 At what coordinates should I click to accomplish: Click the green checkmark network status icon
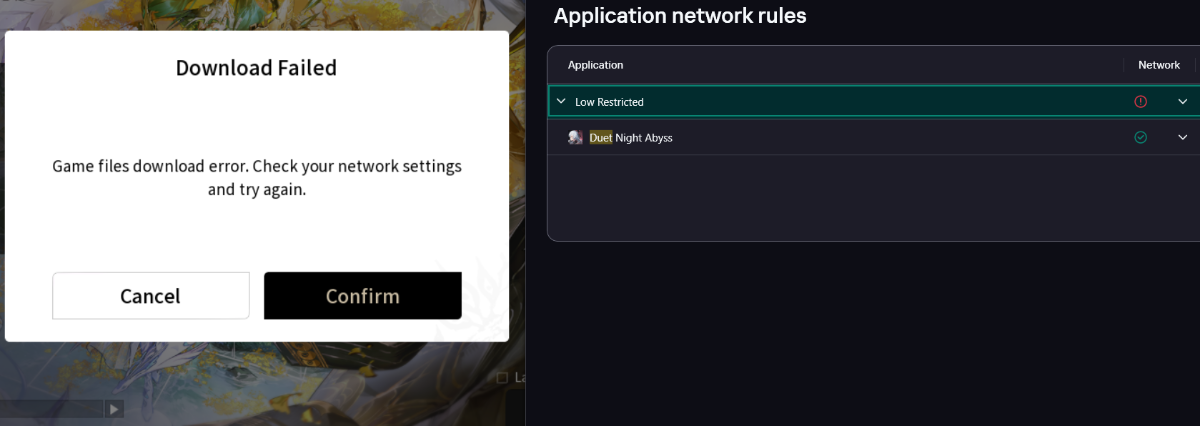tap(1140, 137)
